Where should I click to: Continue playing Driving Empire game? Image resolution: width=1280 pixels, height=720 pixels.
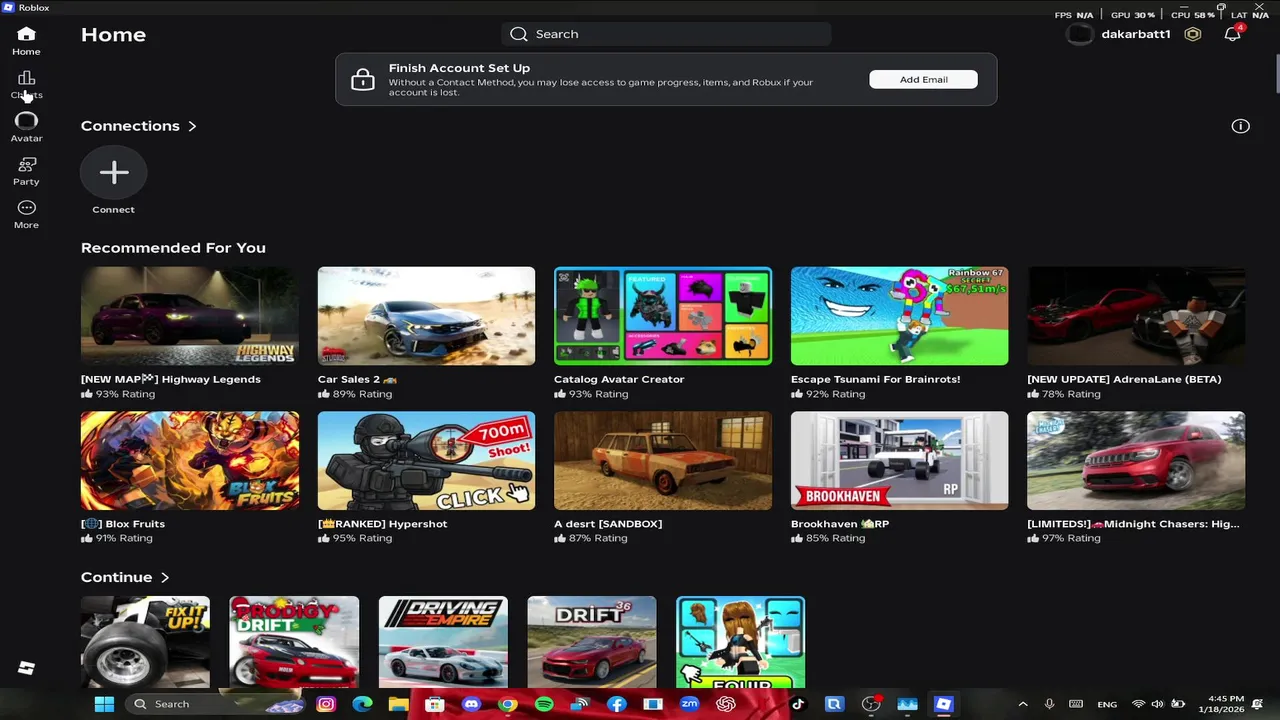(443, 642)
